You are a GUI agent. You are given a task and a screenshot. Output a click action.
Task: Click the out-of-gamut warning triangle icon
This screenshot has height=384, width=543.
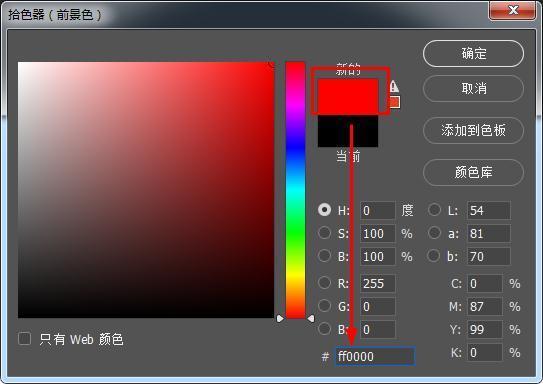[394, 86]
